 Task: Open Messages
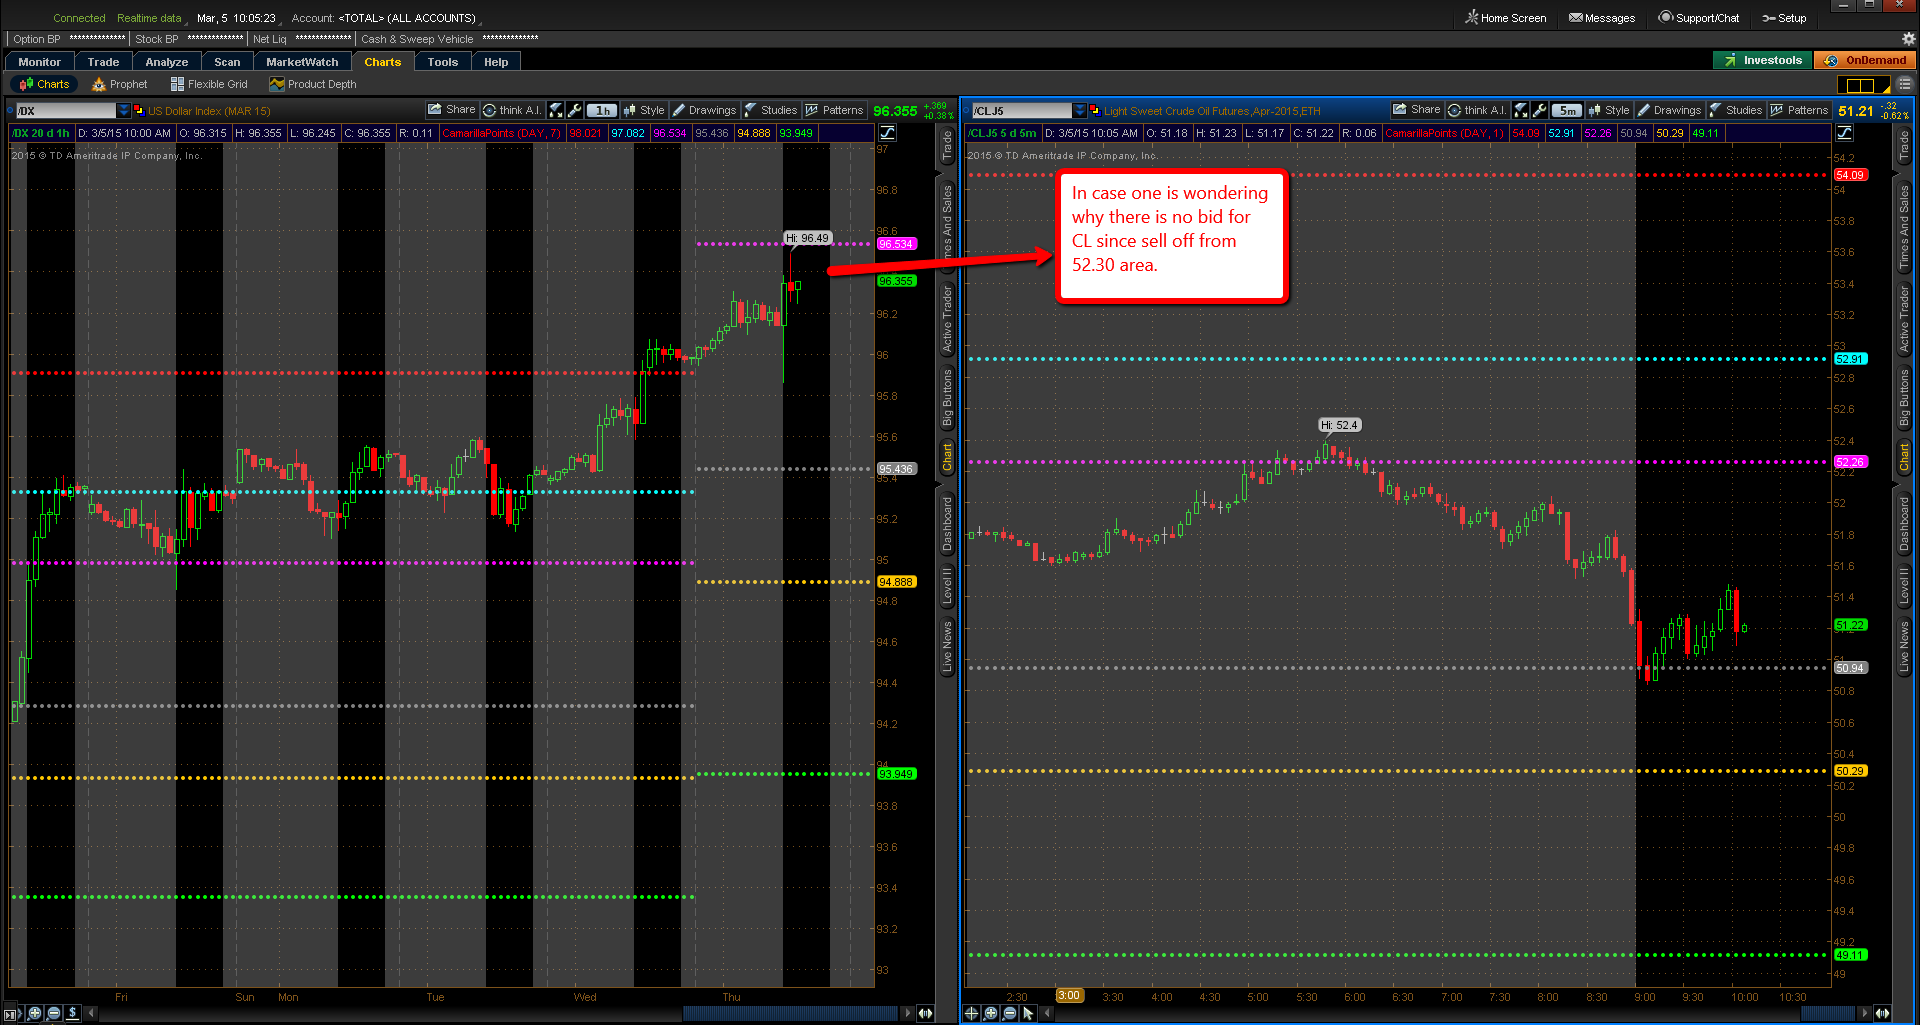tap(1602, 18)
